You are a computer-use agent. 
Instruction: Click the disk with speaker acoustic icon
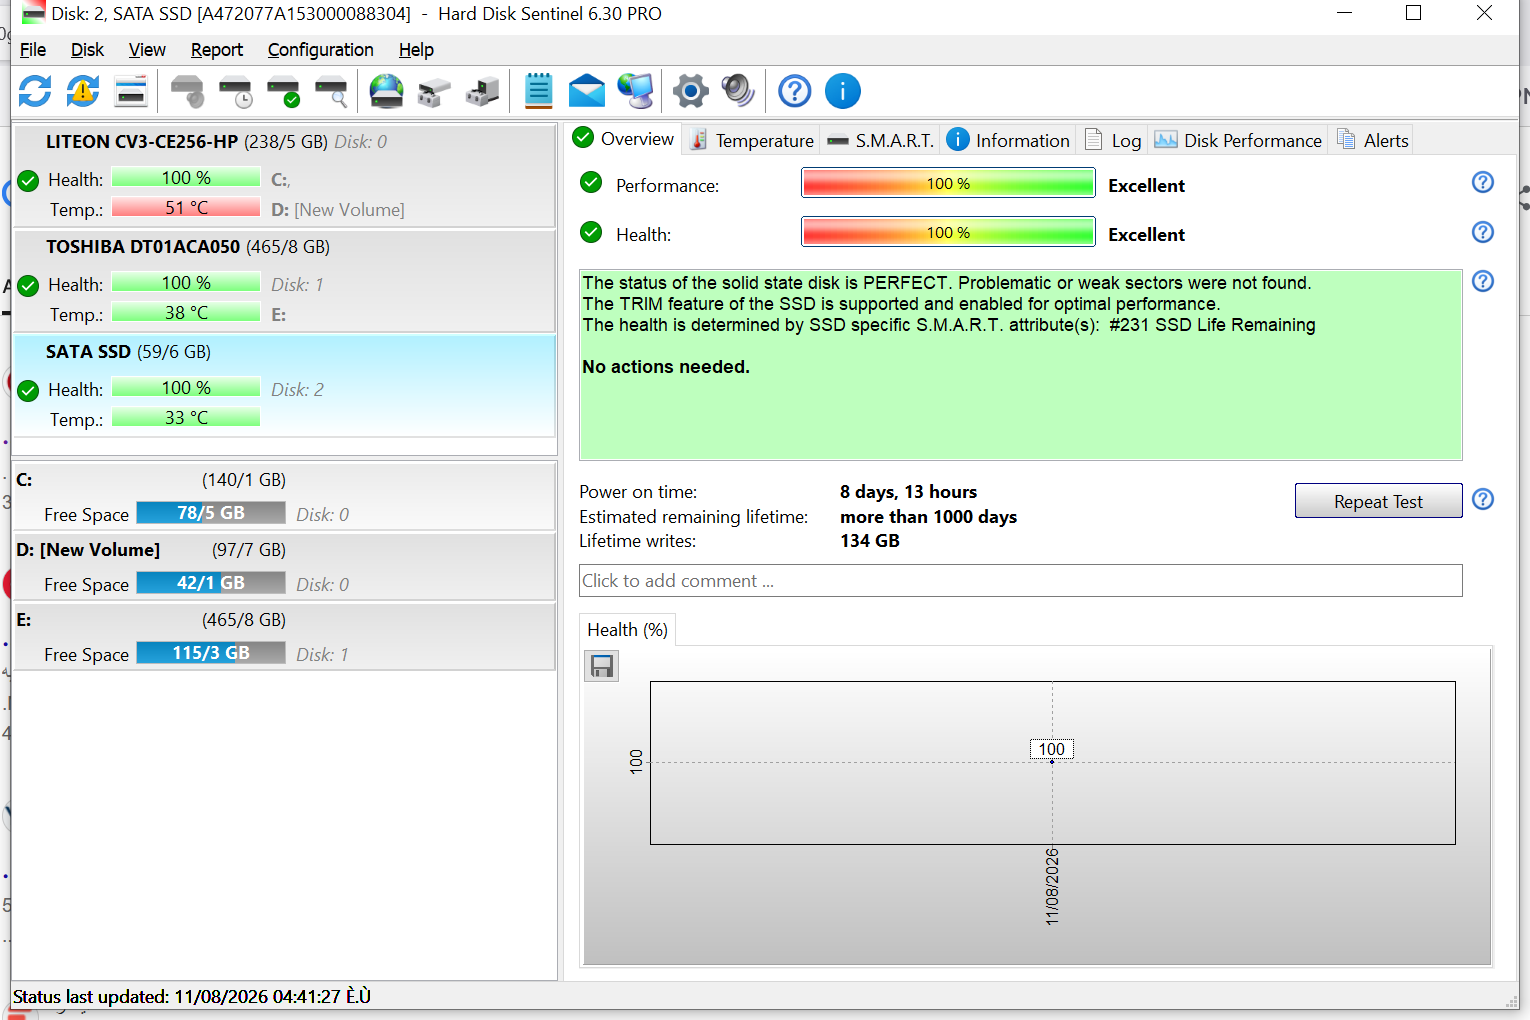(187, 91)
